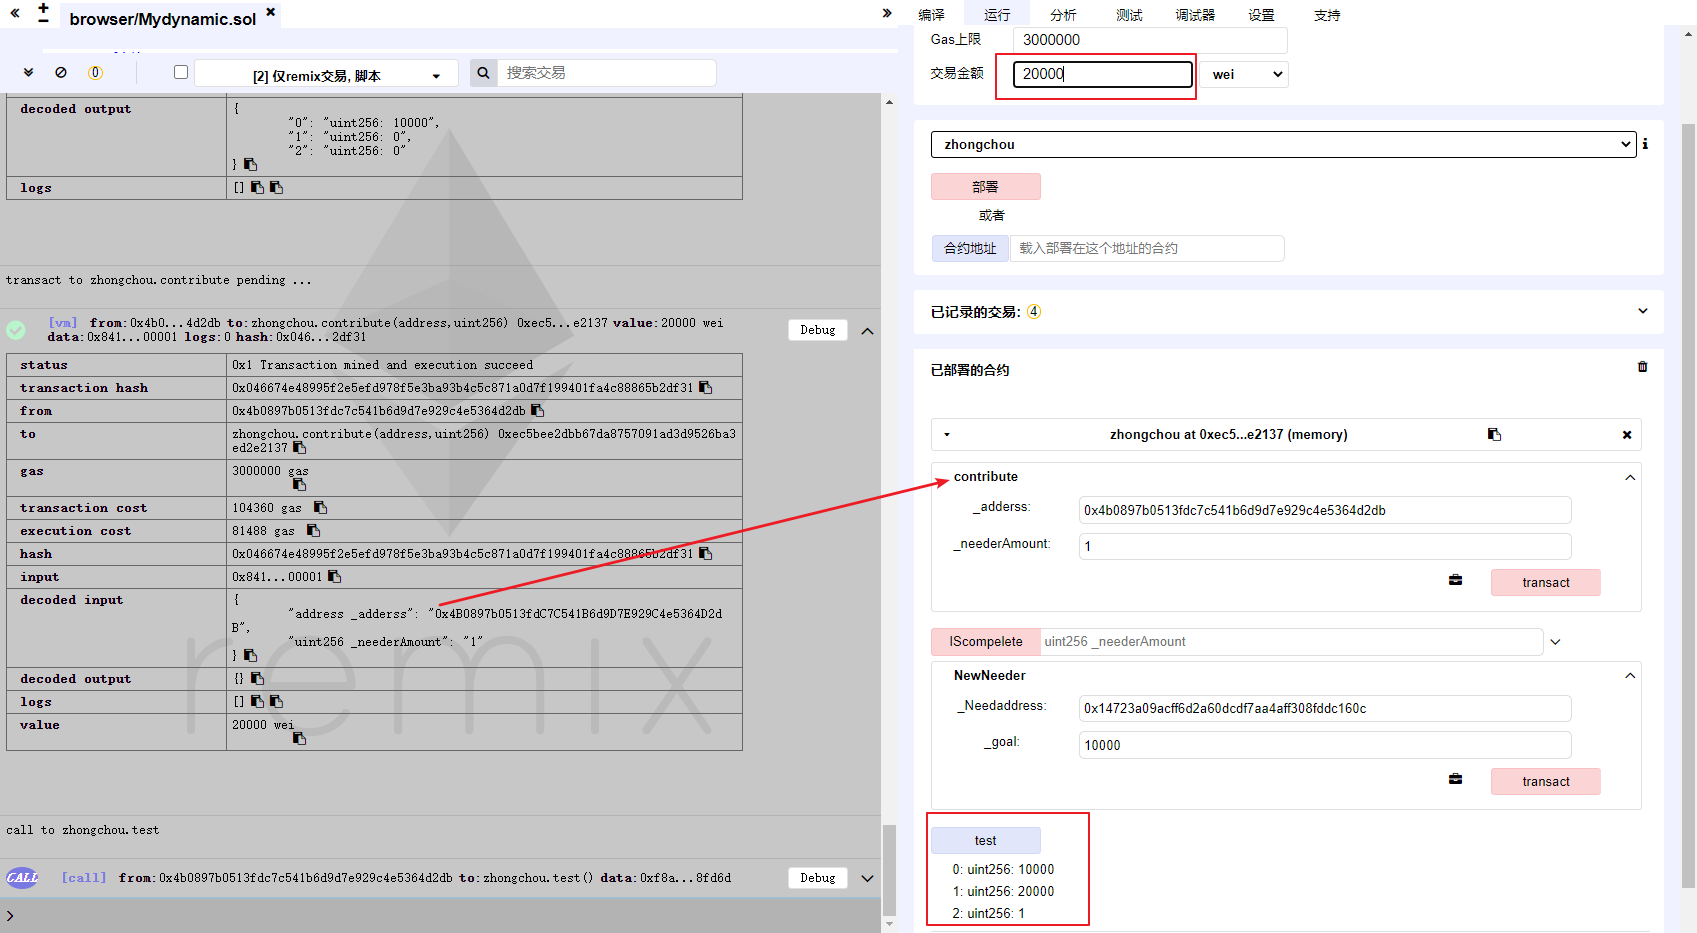Debug the zhongchou.test call
The image size is (1697, 933).
pos(817,878)
